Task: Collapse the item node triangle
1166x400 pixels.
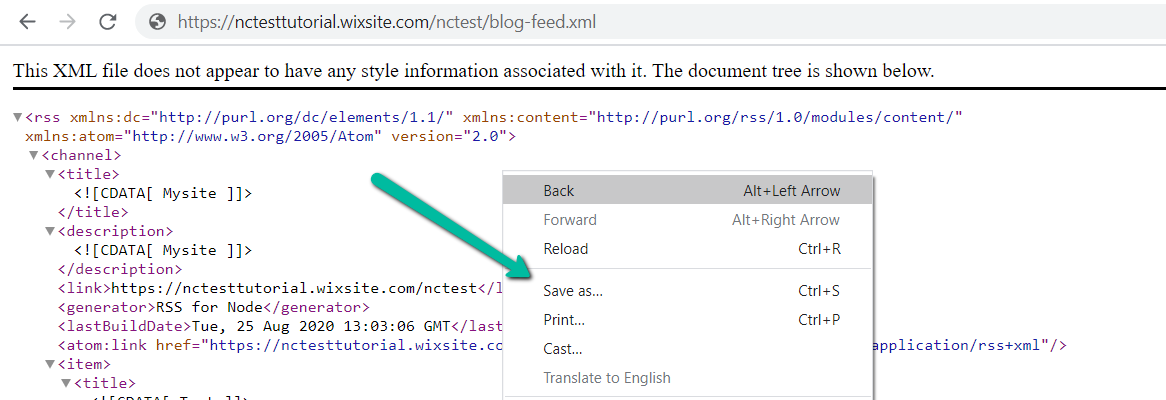Action: coord(50,365)
